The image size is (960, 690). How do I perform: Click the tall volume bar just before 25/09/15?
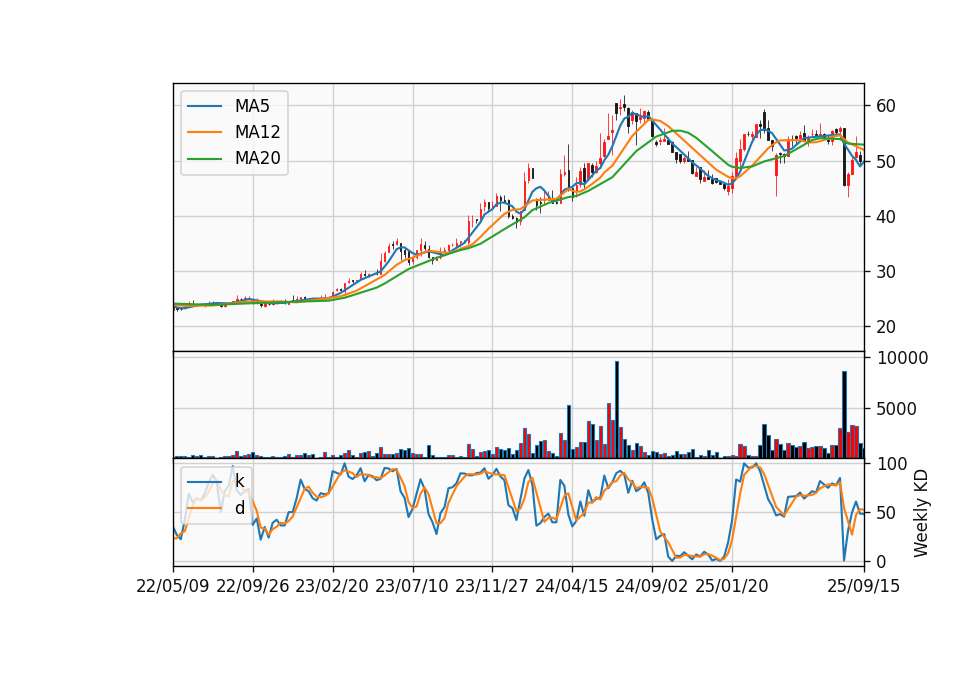pyautogui.click(x=844, y=414)
